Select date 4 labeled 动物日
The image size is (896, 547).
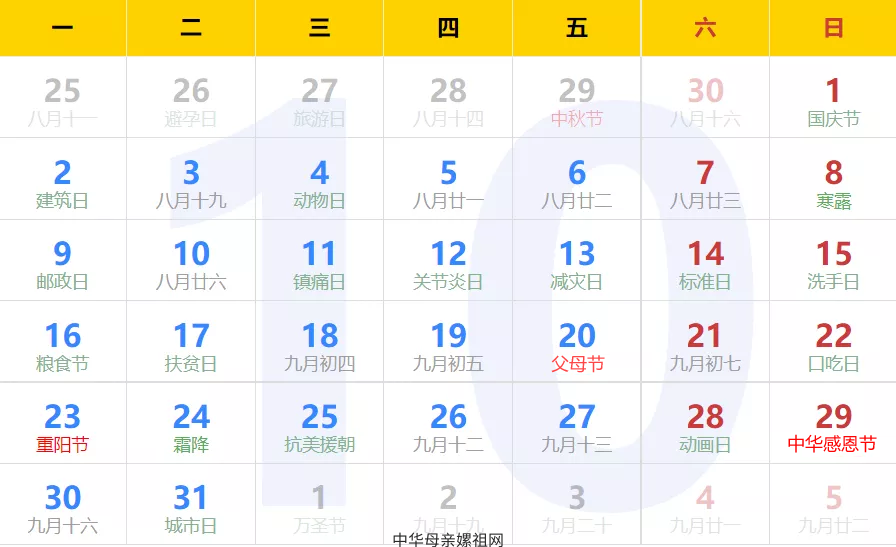319,179
